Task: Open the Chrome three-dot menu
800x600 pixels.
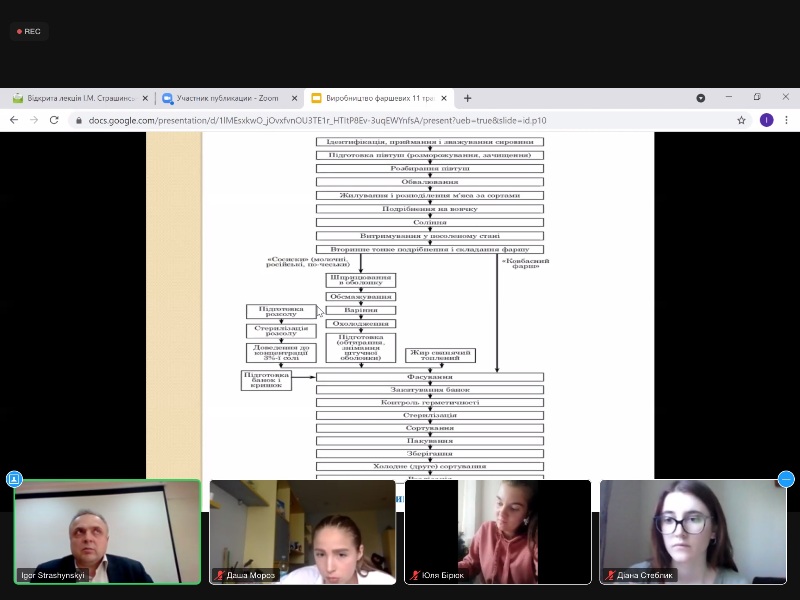Action: pyautogui.click(x=786, y=120)
